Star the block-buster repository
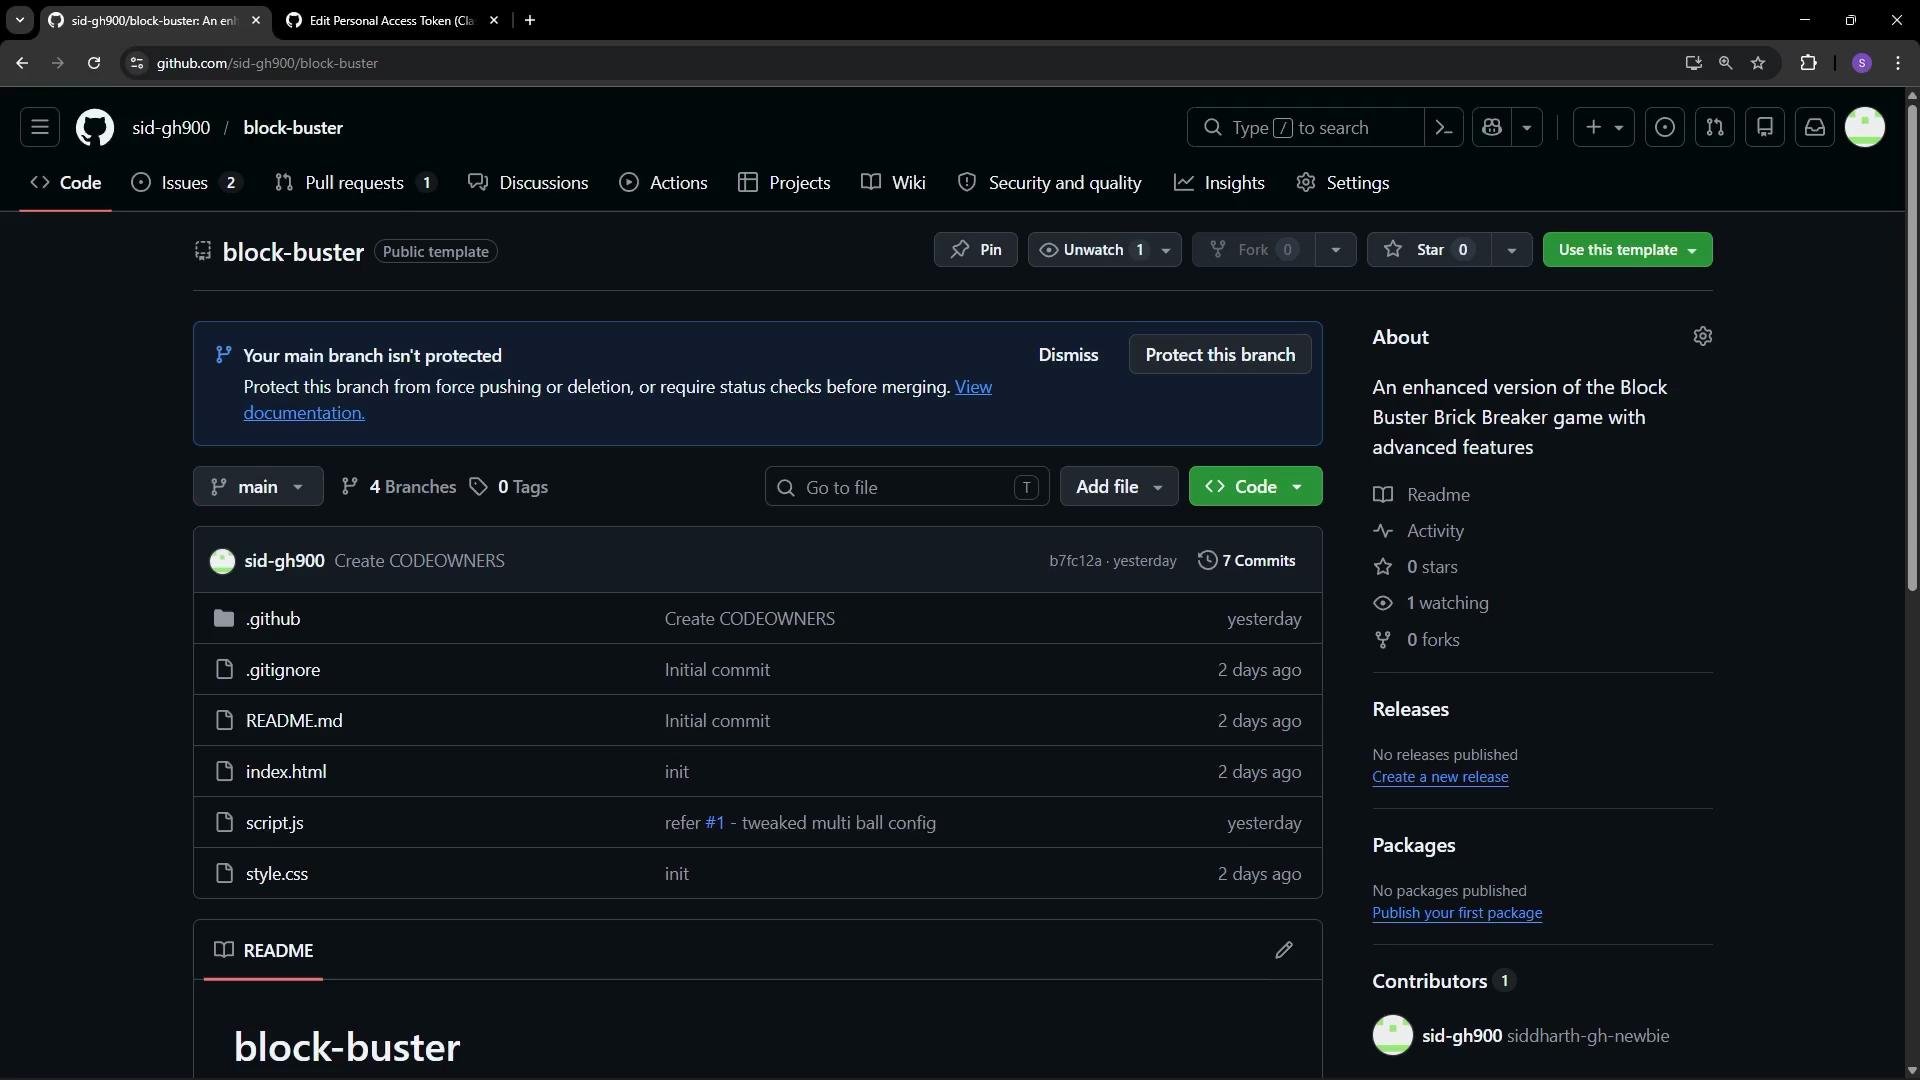This screenshot has height=1080, width=1920. click(1429, 250)
